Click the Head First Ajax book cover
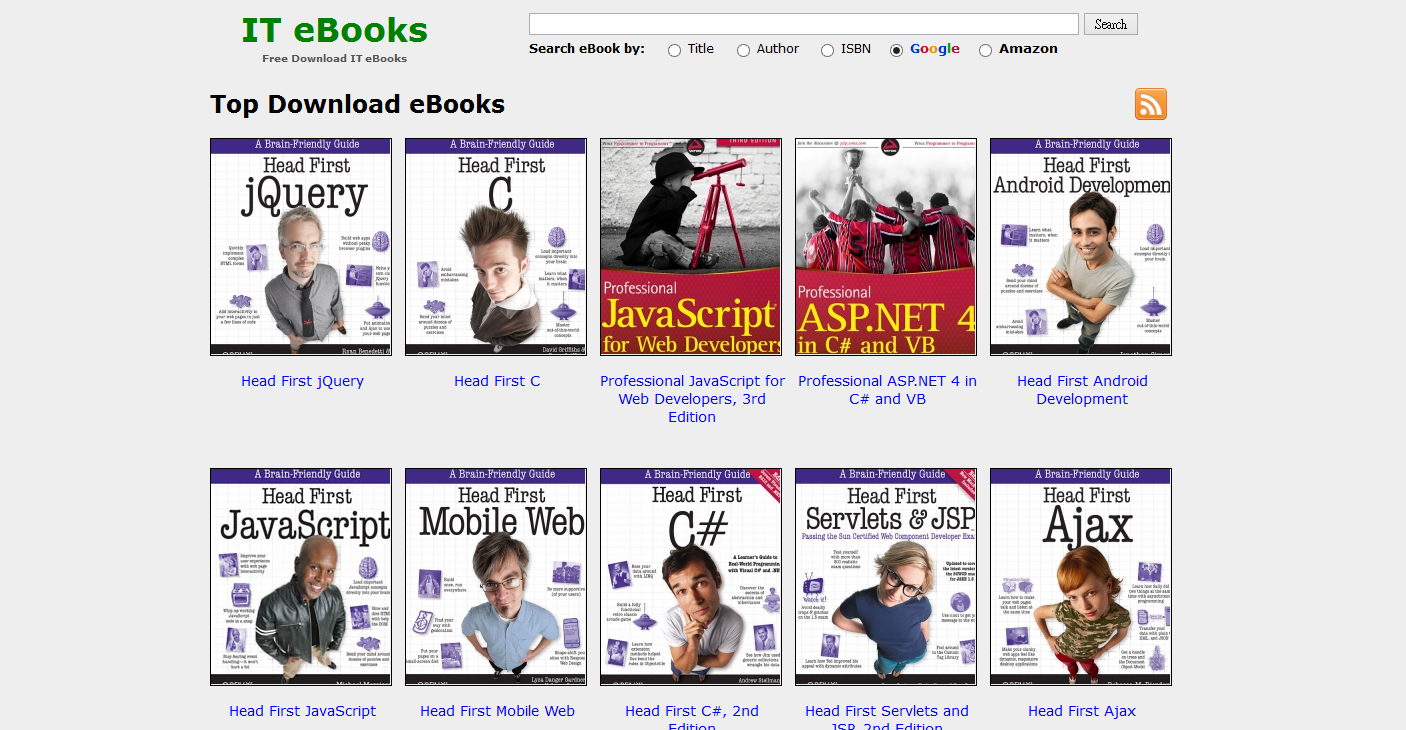This screenshot has width=1406, height=730. pyautogui.click(x=1081, y=577)
